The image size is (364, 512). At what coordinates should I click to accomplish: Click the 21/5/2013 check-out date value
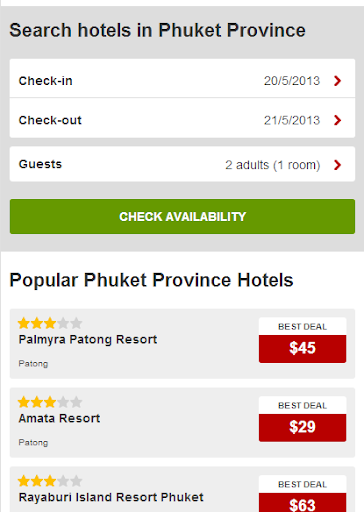click(x=292, y=120)
